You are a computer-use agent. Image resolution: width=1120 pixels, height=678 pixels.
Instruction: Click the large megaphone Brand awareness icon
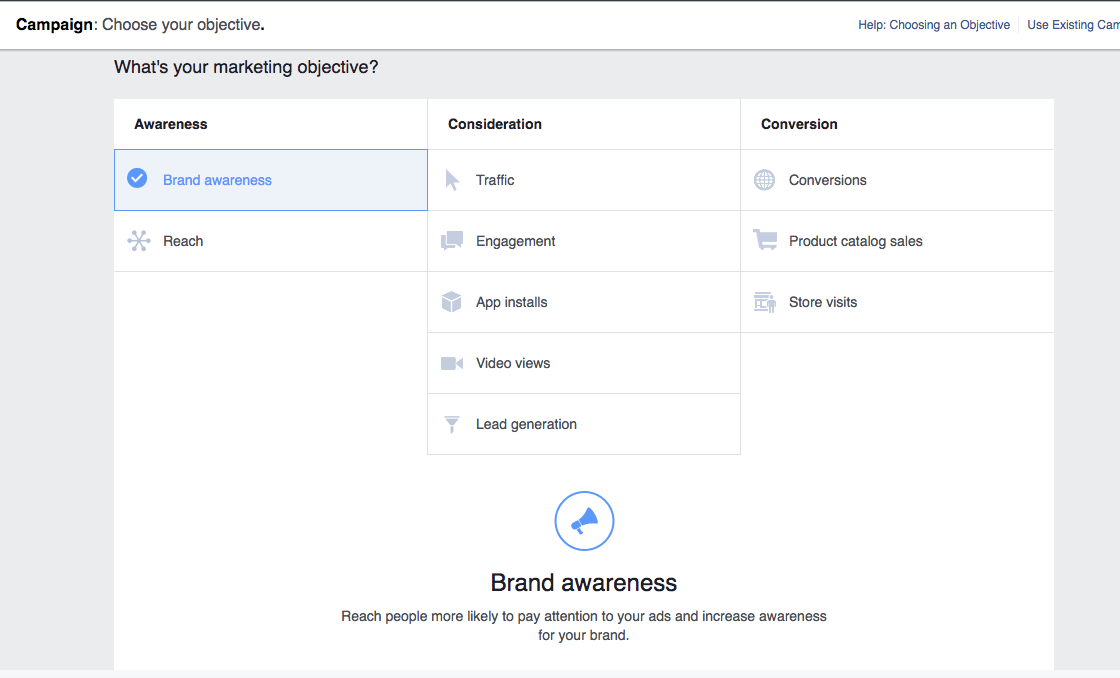584,521
